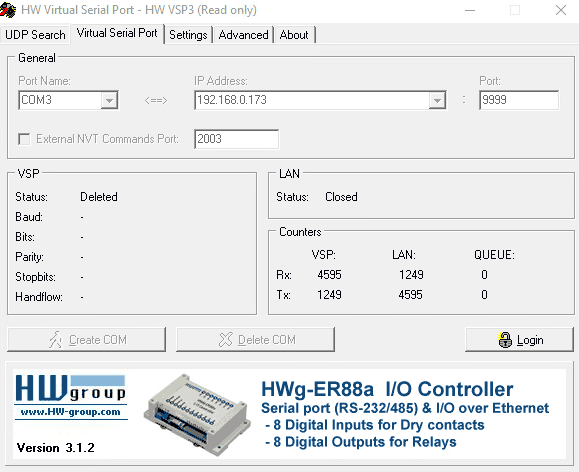Open the Port Name COM3 dropdown arrow
This screenshot has height=472, width=579.
click(109, 100)
